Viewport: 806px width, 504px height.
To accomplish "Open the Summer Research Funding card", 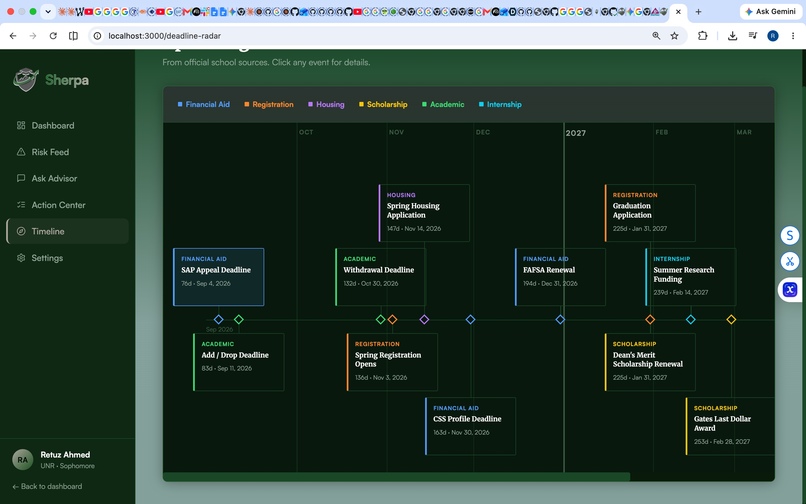I will (x=691, y=277).
